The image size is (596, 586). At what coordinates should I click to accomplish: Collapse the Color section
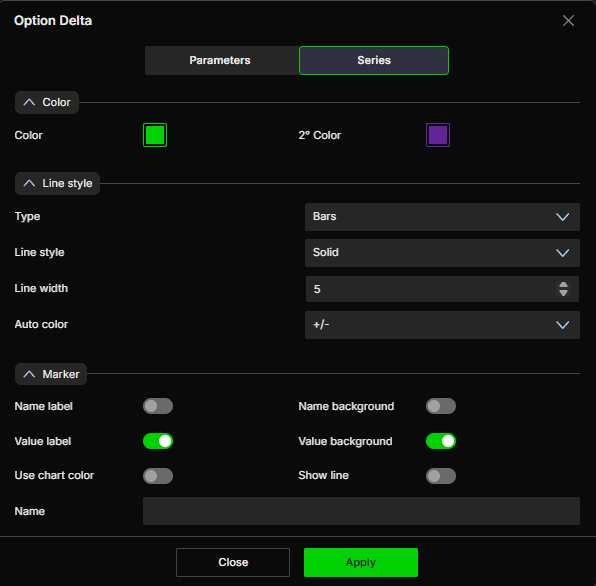(x=47, y=102)
